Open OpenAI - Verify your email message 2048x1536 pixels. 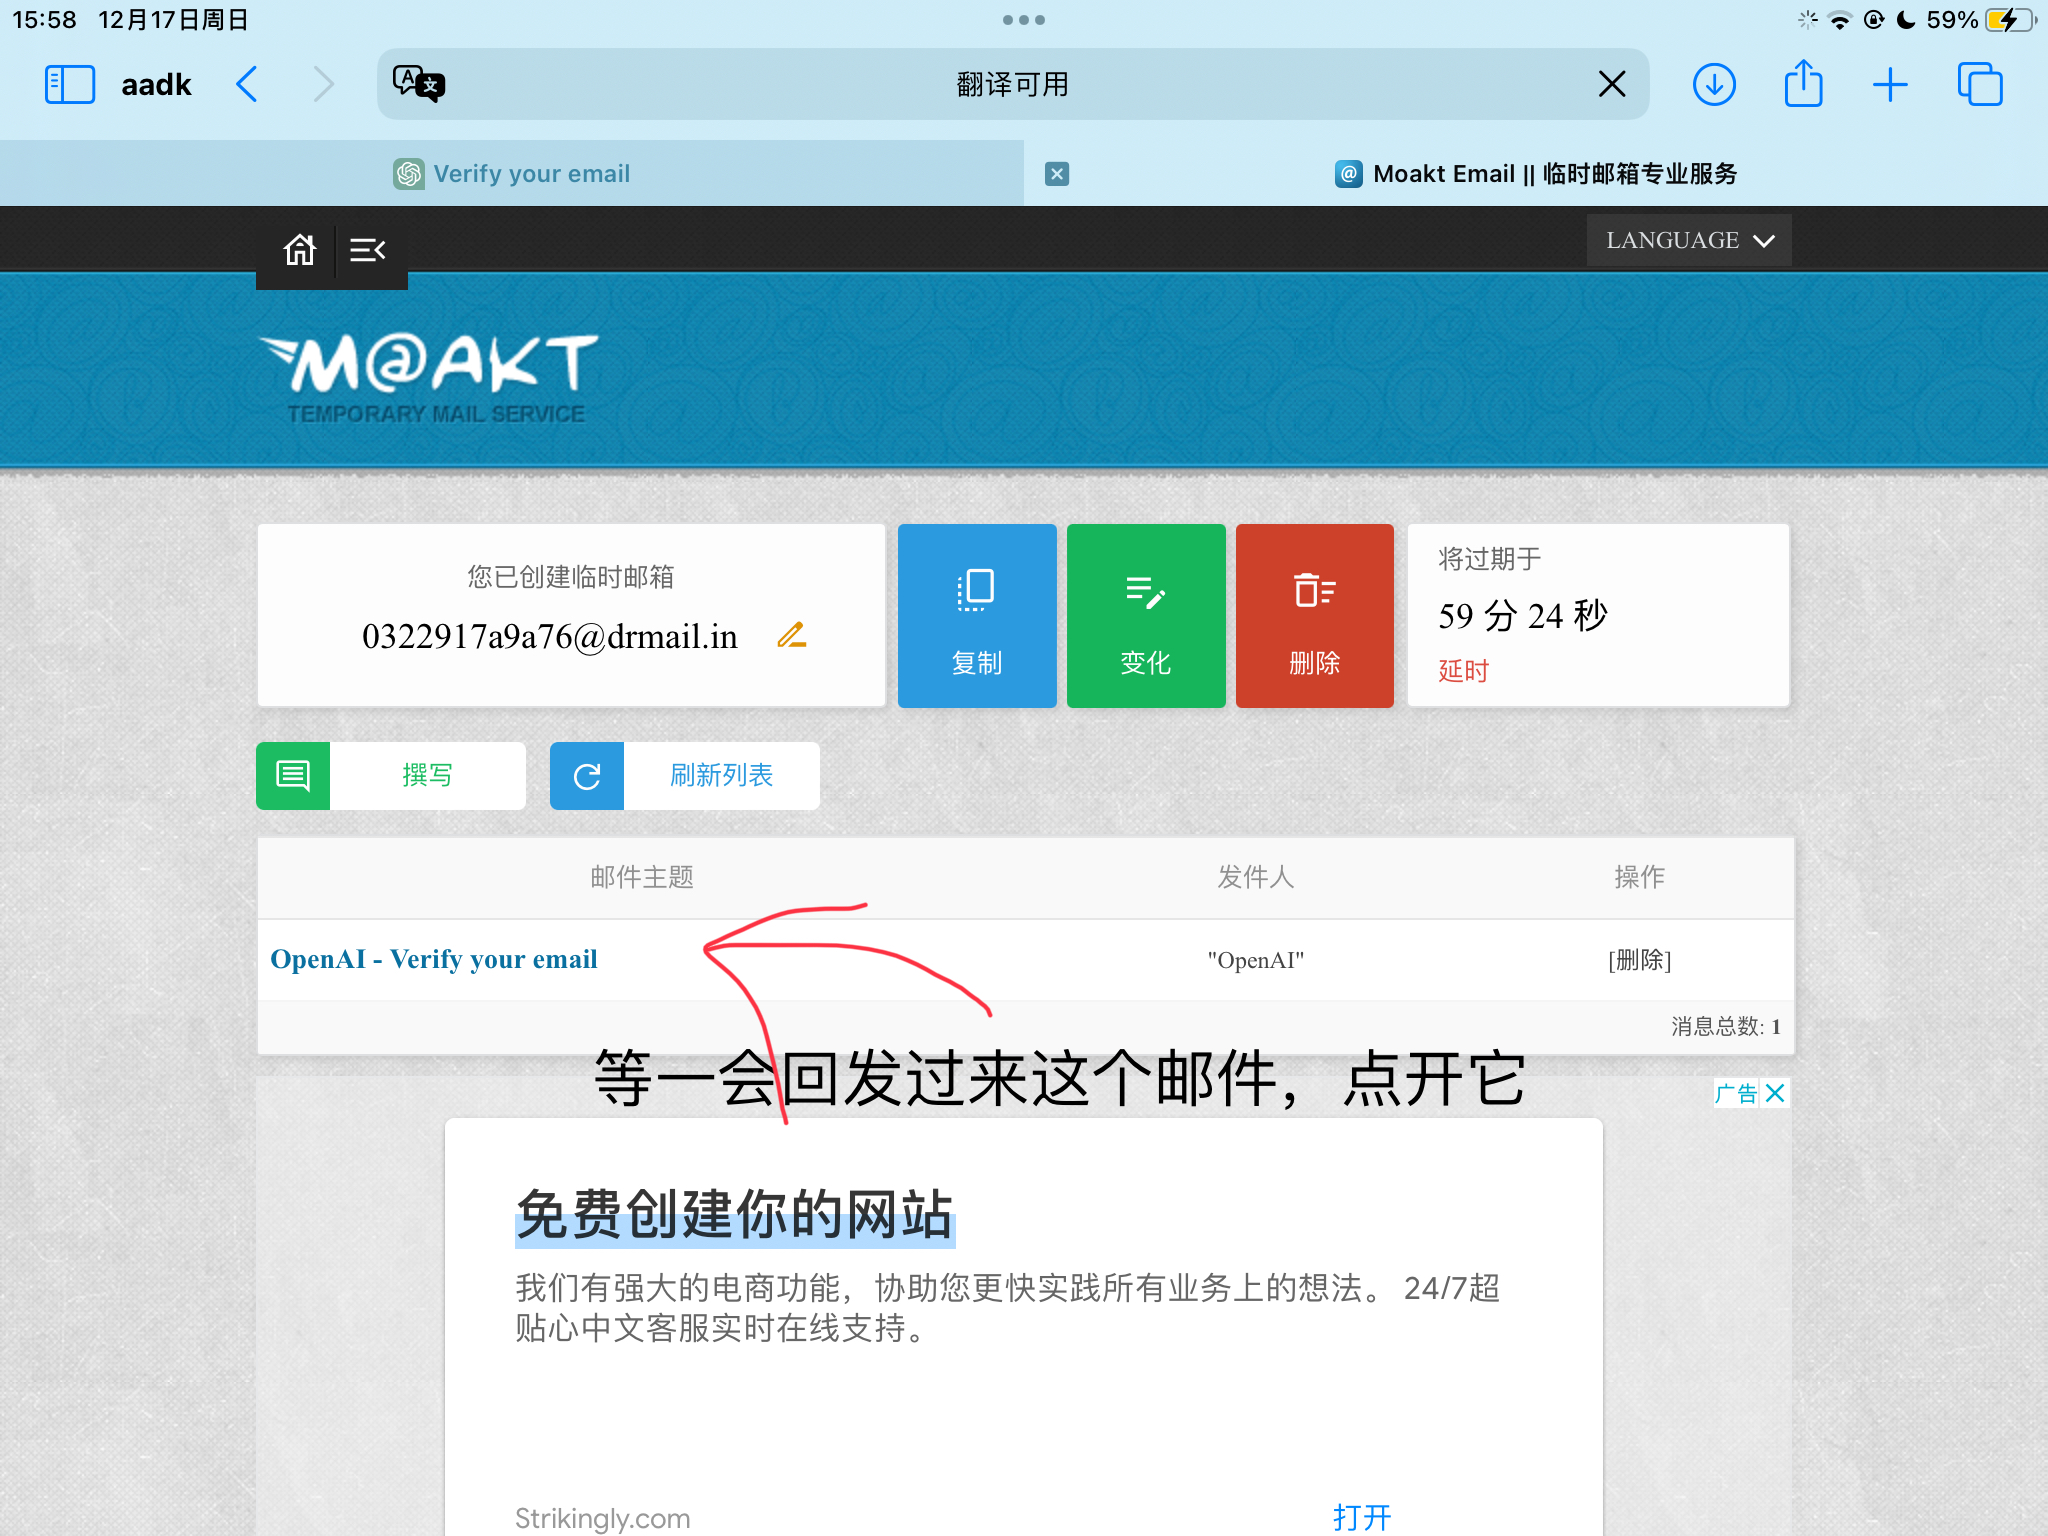(x=434, y=959)
